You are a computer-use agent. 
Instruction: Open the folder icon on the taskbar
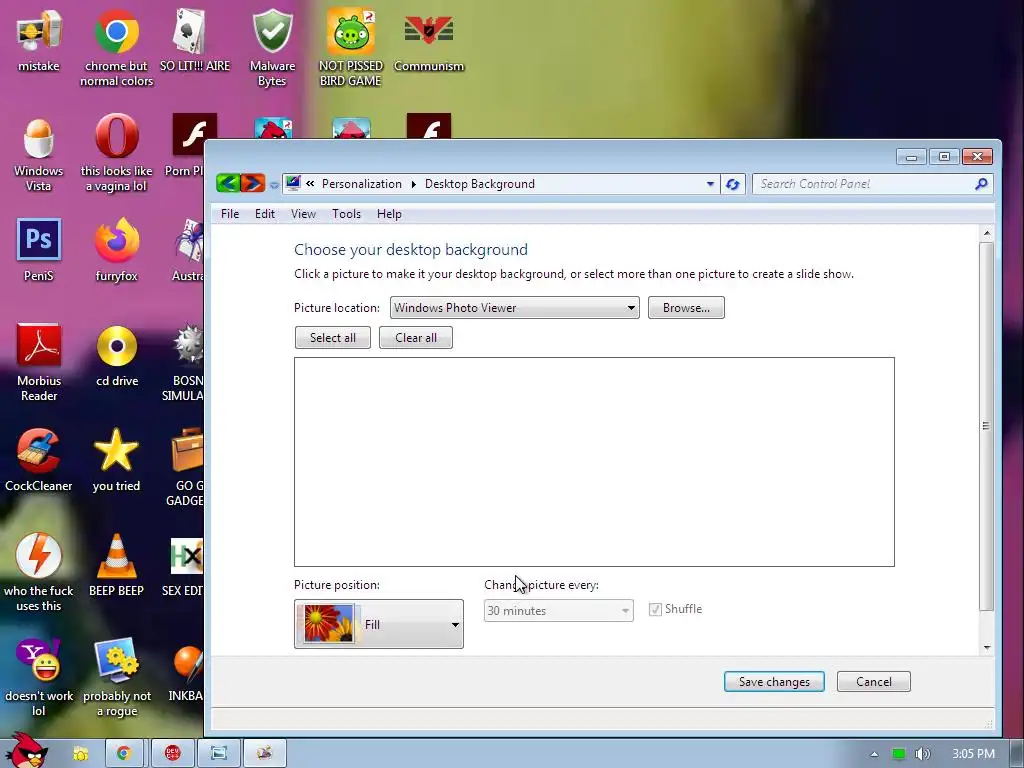click(80, 753)
